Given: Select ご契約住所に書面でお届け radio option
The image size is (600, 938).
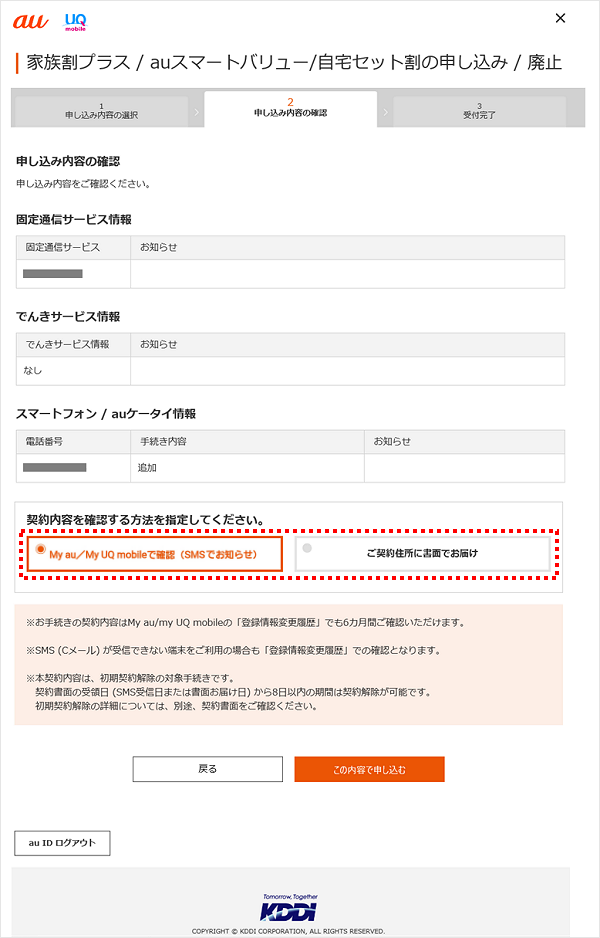Looking at the screenshot, I should 422,553.
